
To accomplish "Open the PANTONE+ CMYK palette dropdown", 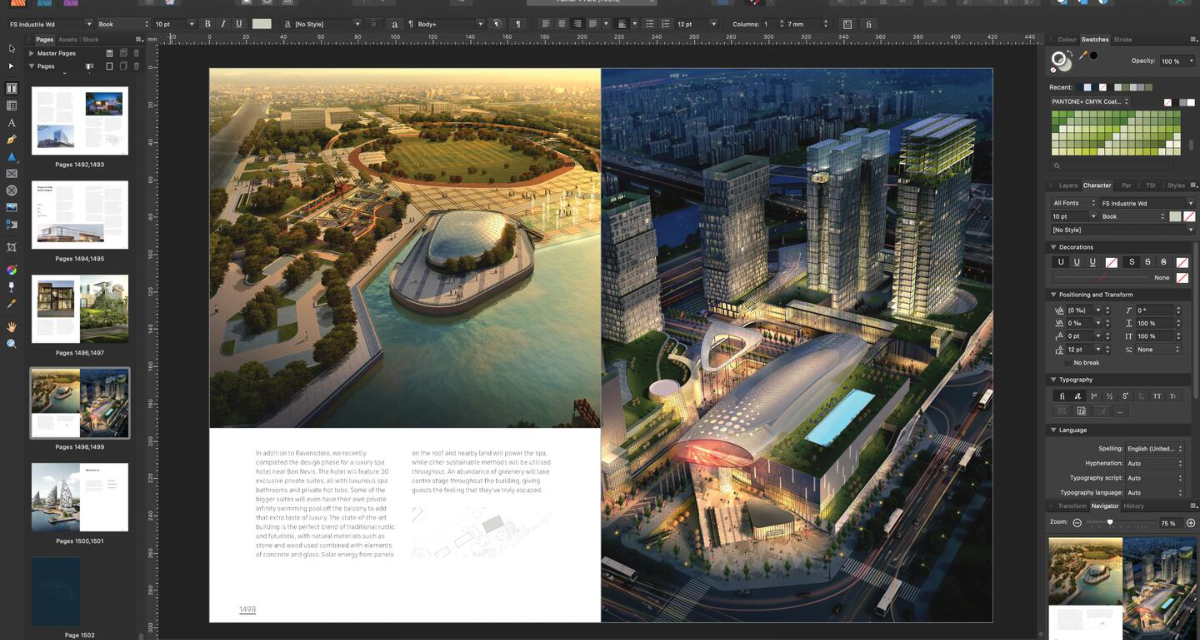I will coord(1090,101).
